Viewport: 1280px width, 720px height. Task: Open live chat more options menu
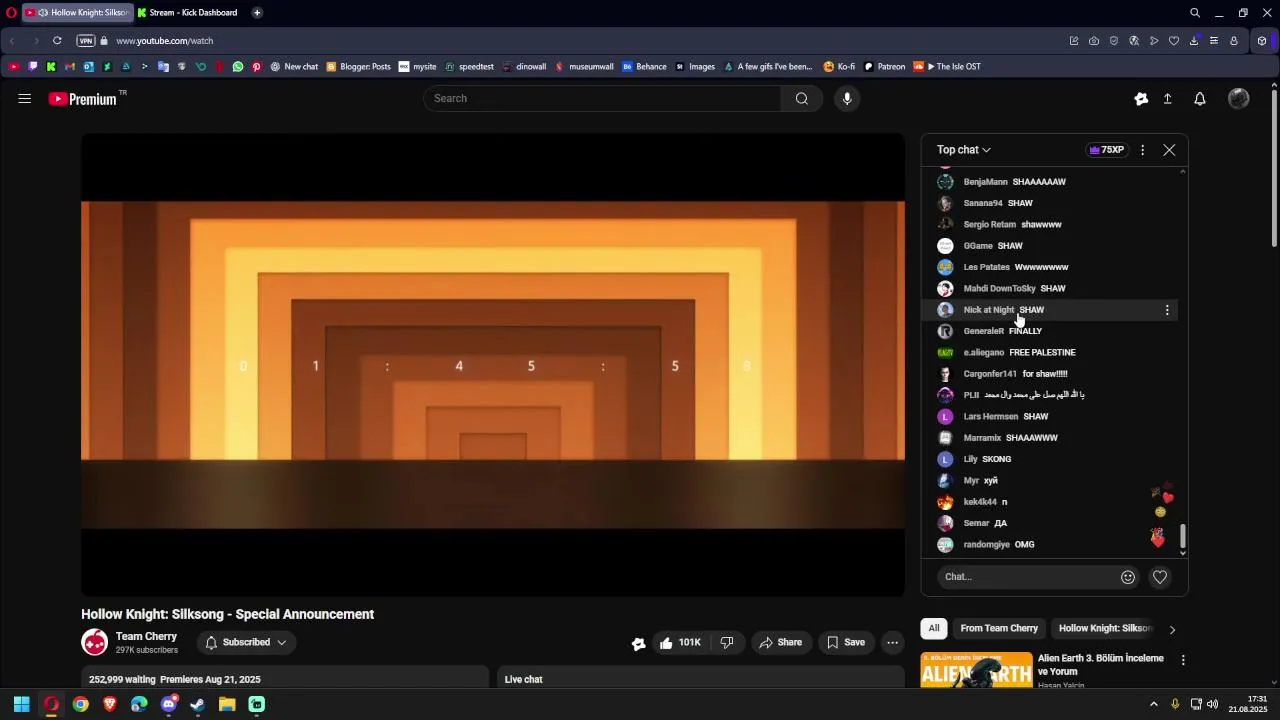(x=1142, y=150)
